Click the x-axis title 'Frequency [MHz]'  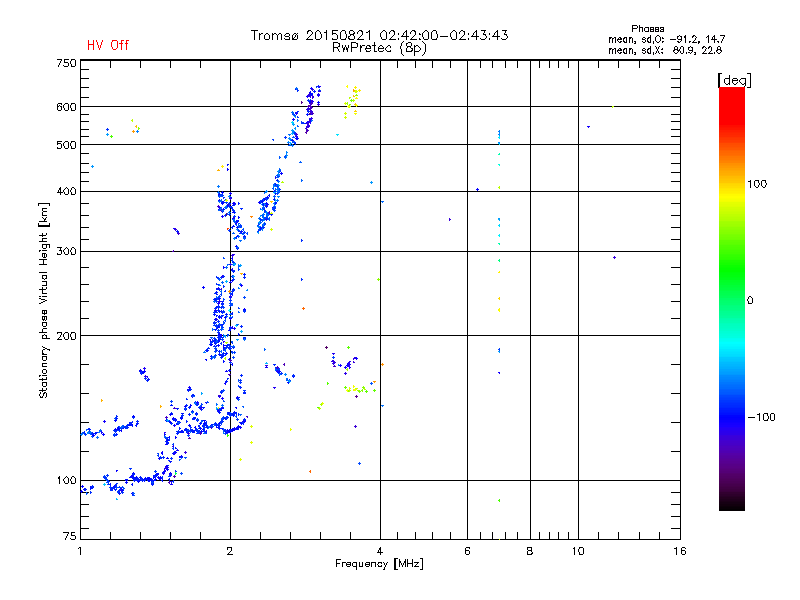tap(379, 564)
